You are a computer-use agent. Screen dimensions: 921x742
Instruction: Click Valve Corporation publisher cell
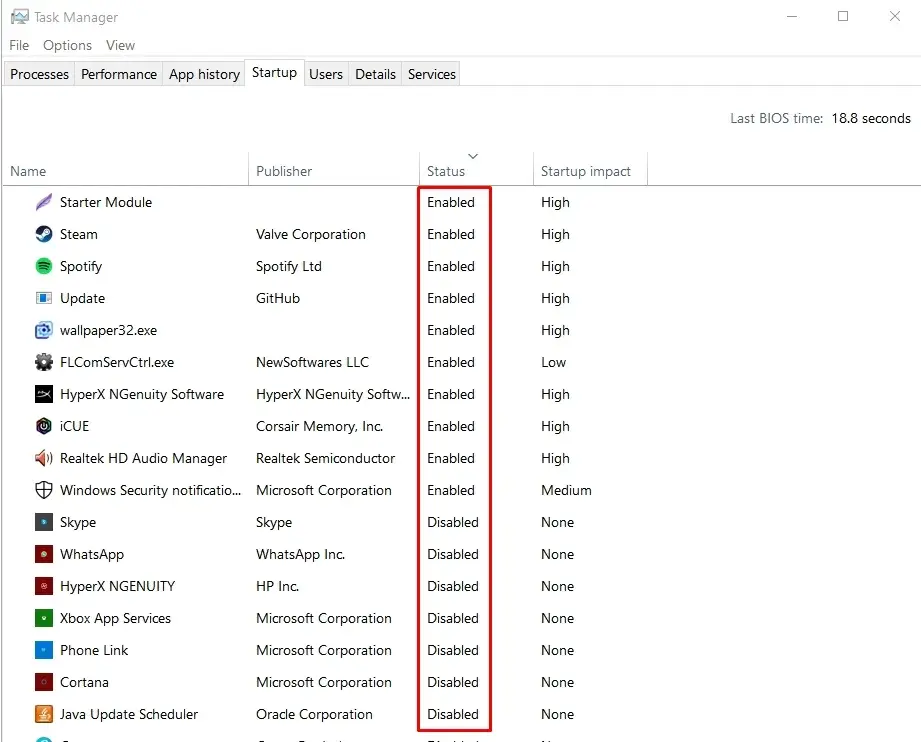pyautogui.click(x=311, y=234)
